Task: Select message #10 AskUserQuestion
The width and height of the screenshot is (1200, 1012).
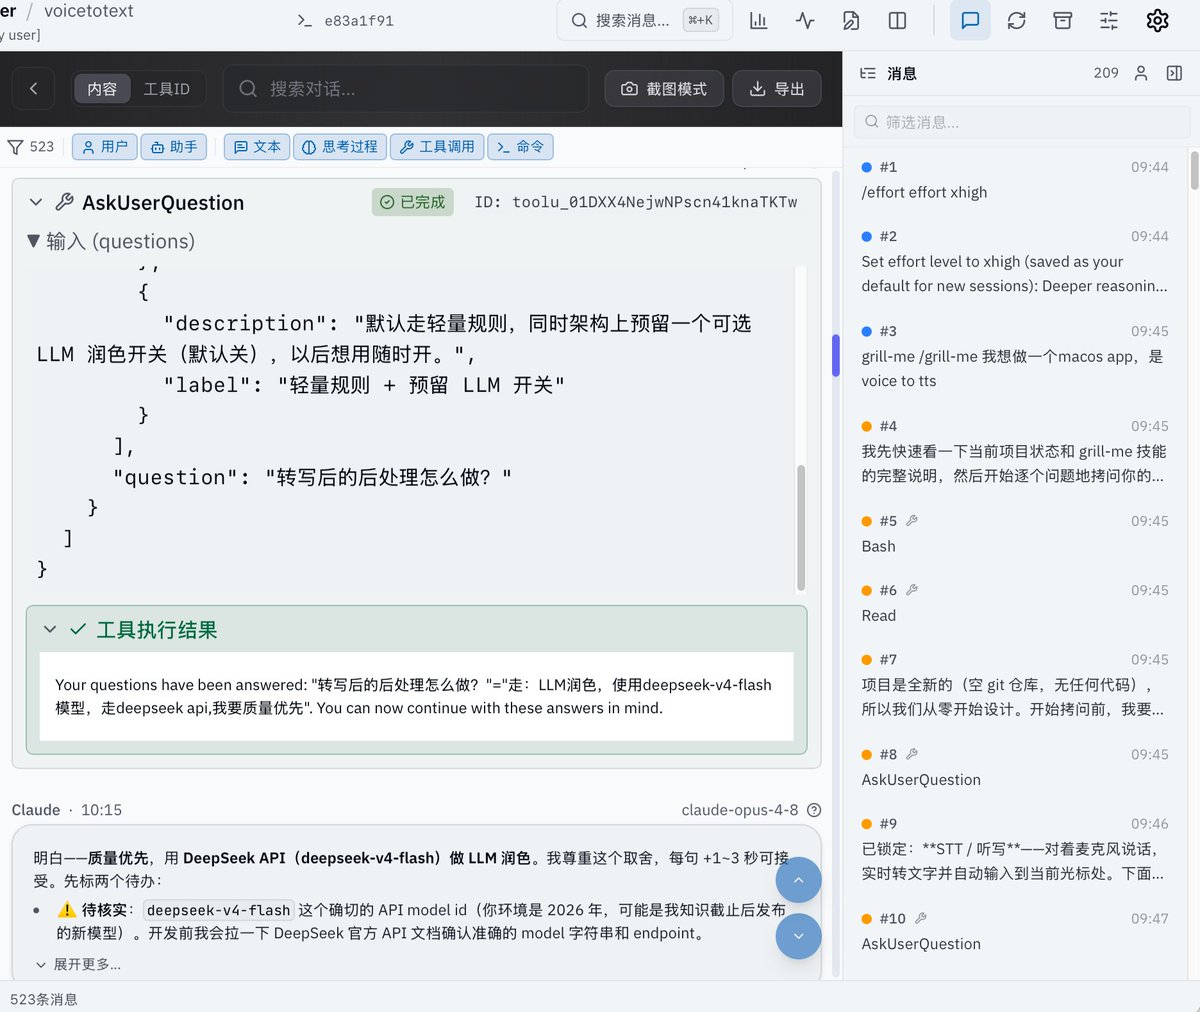Action: click(x=1015, y=931)
